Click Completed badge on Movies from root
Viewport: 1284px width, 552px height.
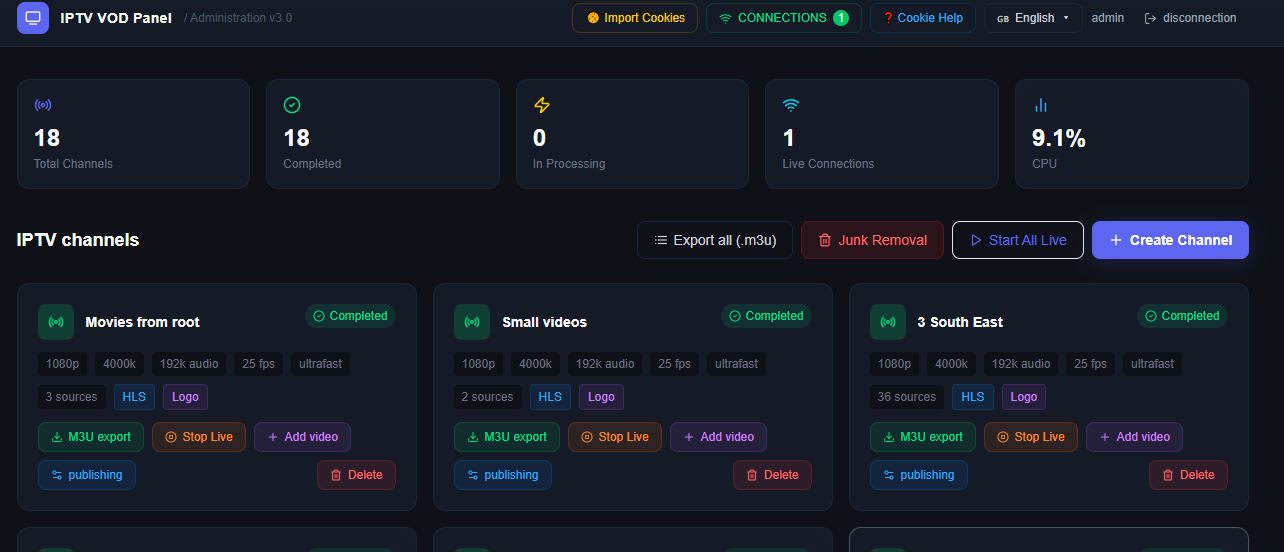click(x=350, y=316)
